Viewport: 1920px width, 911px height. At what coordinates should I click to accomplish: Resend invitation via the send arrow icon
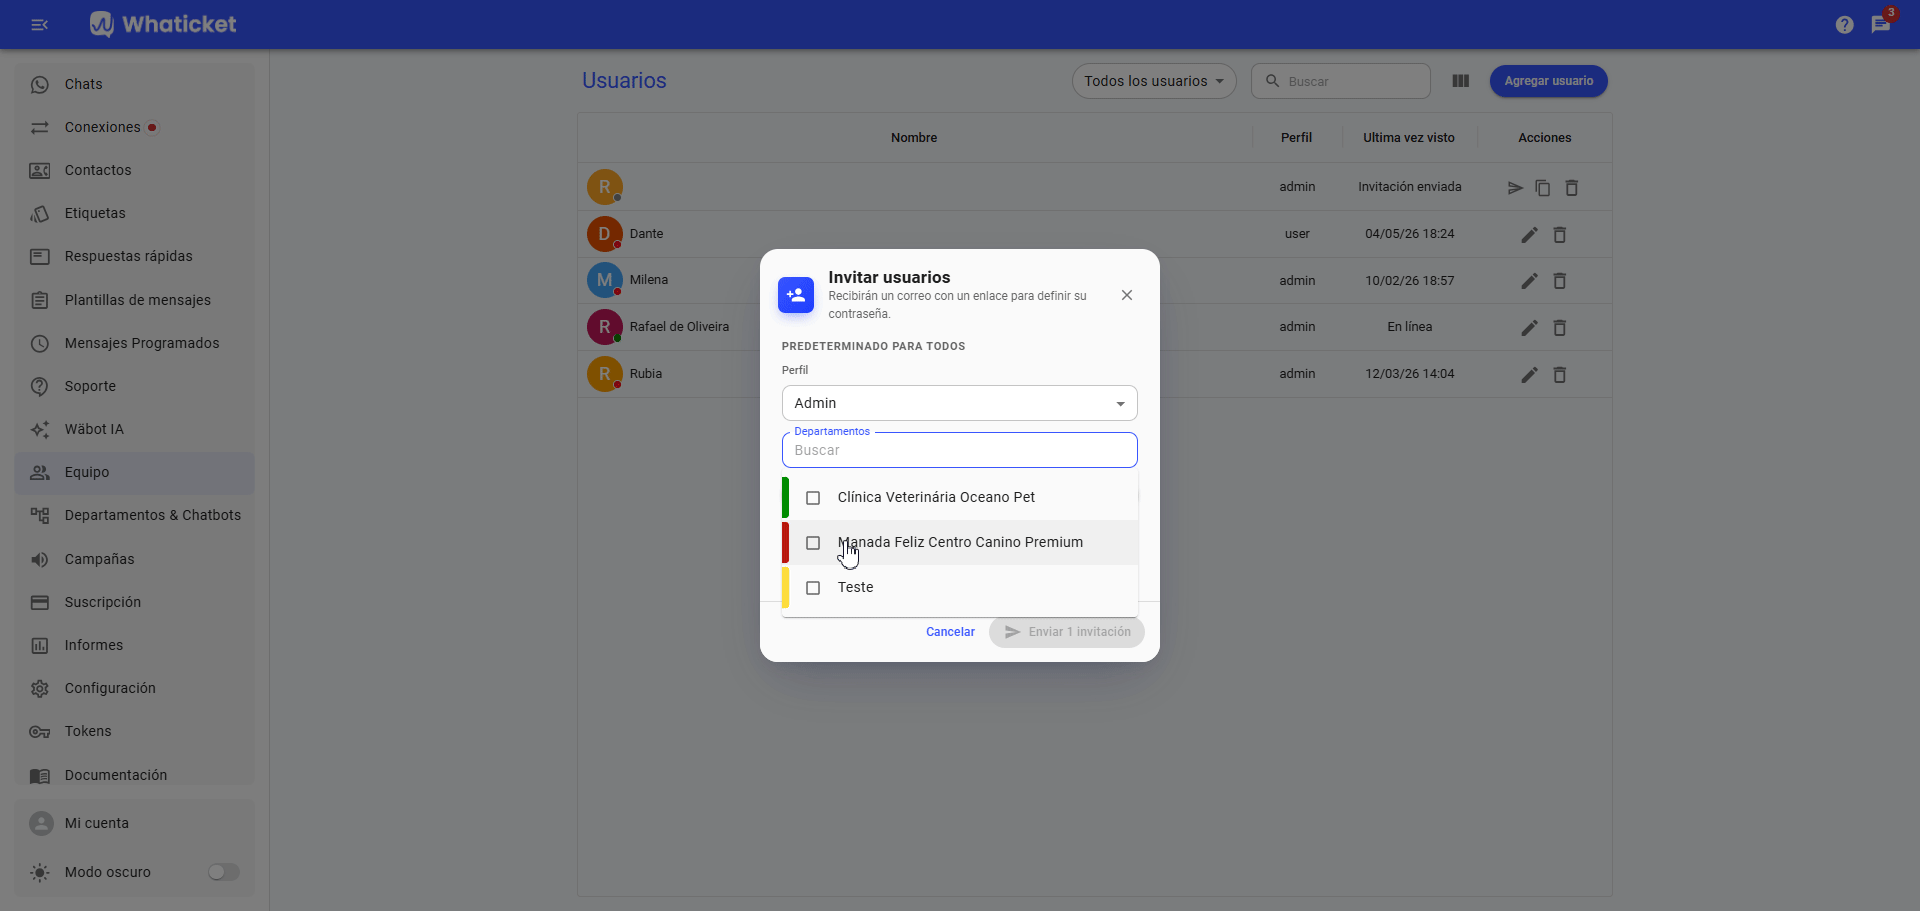(1515, 188)
